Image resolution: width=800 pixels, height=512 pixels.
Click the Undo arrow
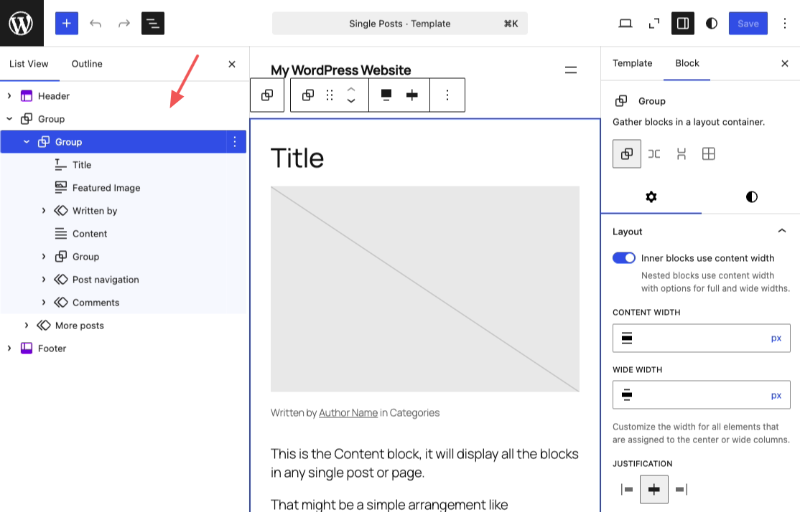pyautogui.click(x=95, y=23)
